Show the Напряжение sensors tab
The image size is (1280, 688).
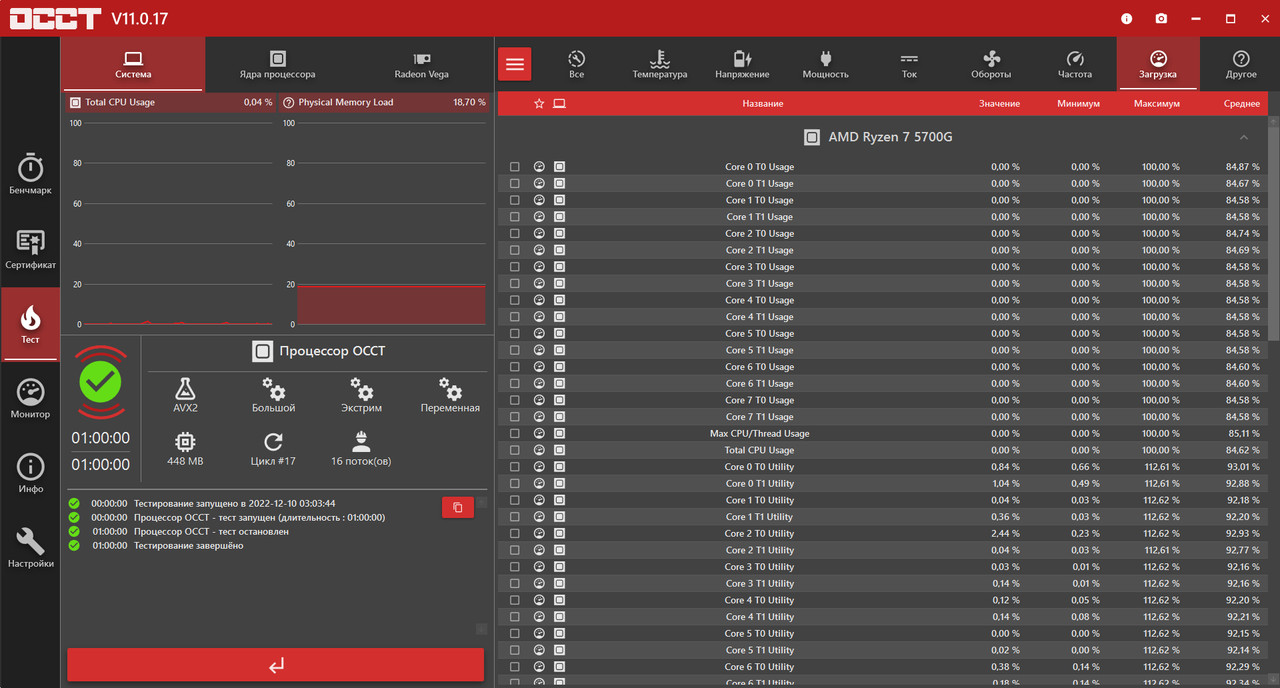click(x=742, y=64)
